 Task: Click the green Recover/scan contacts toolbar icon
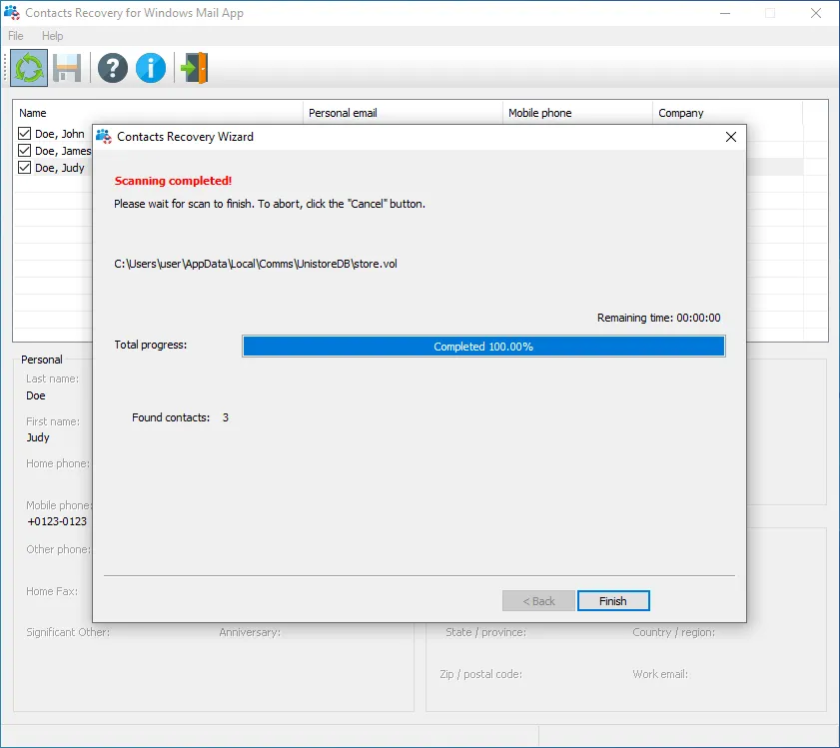pyautogui.click(x=29, y=68)
